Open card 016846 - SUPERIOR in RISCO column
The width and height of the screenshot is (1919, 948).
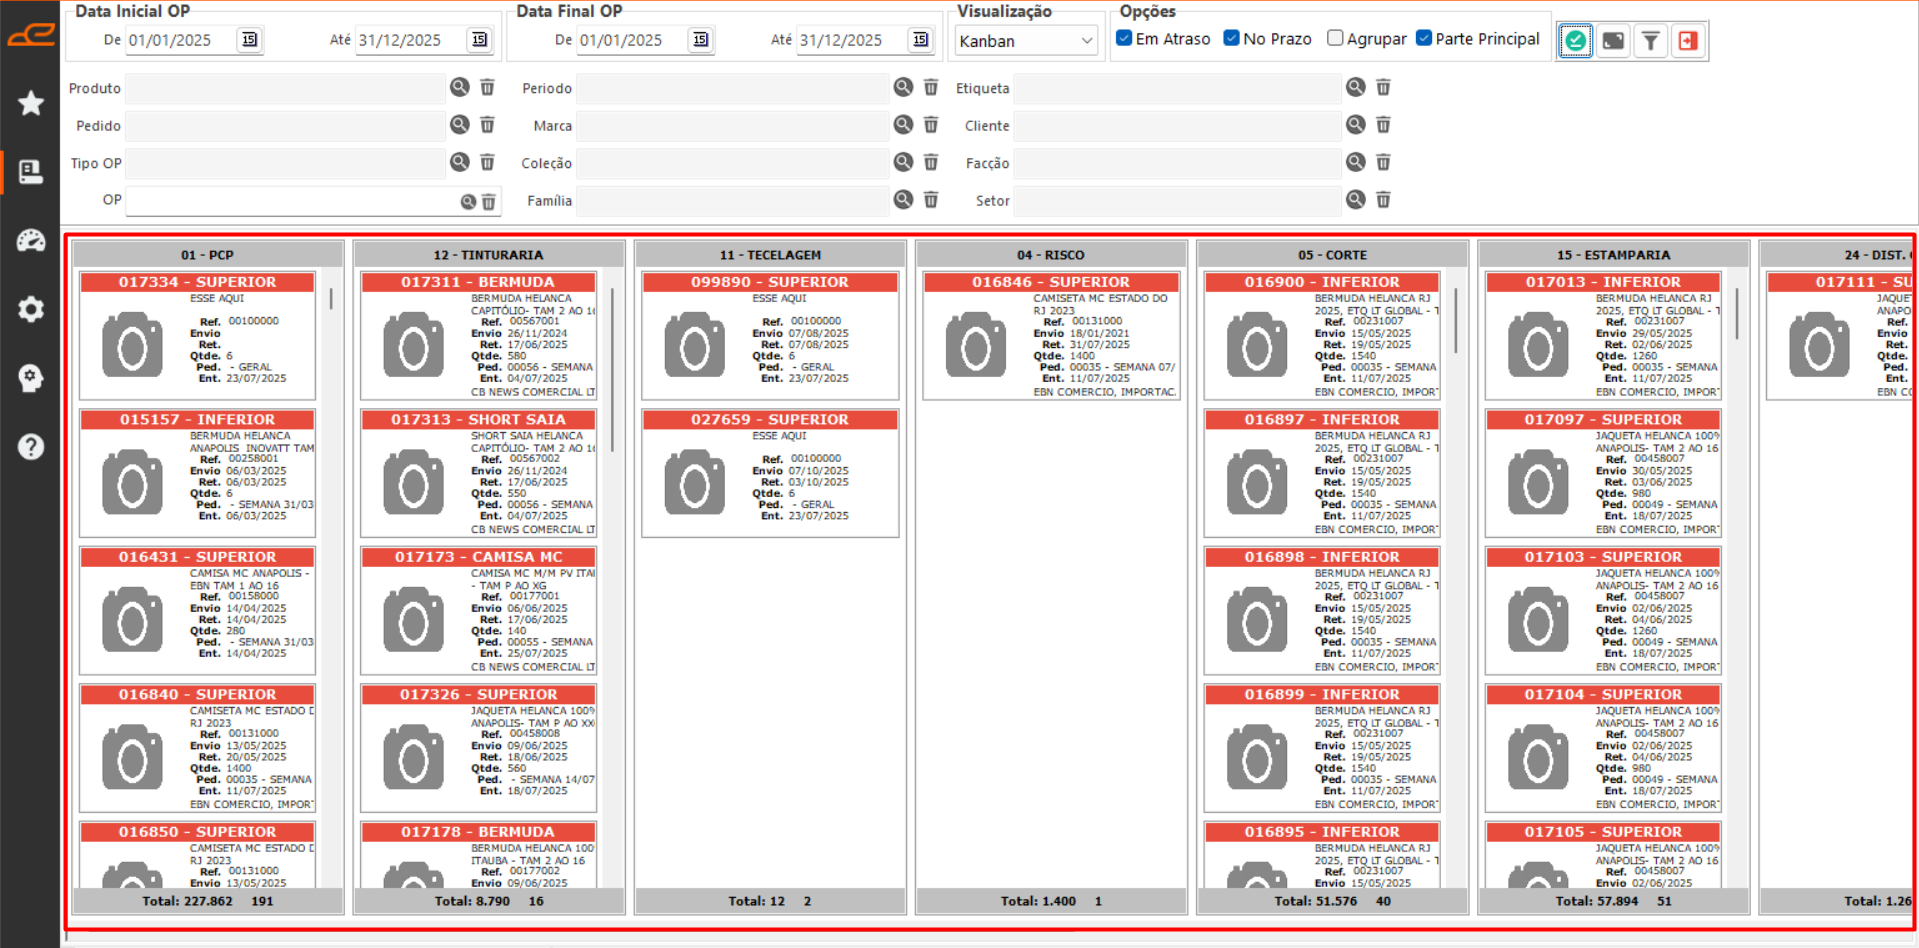coord(1050,282)
